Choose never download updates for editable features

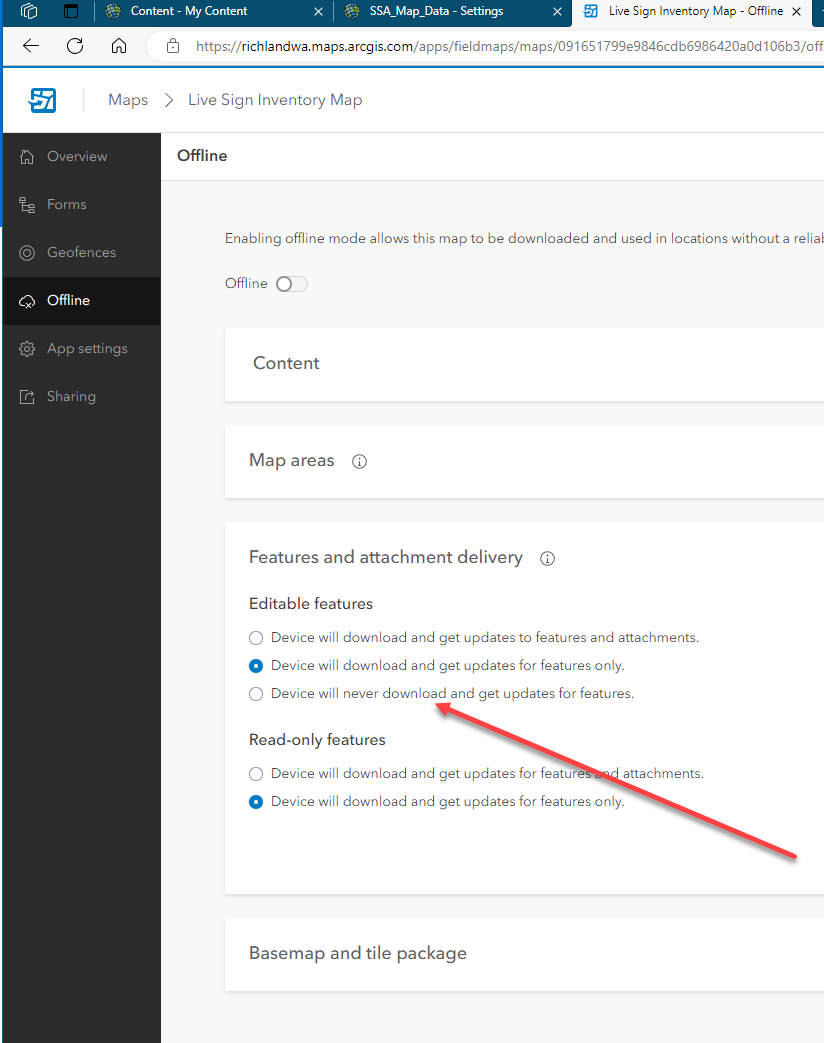pyautogui.click(x=255, y=693)
